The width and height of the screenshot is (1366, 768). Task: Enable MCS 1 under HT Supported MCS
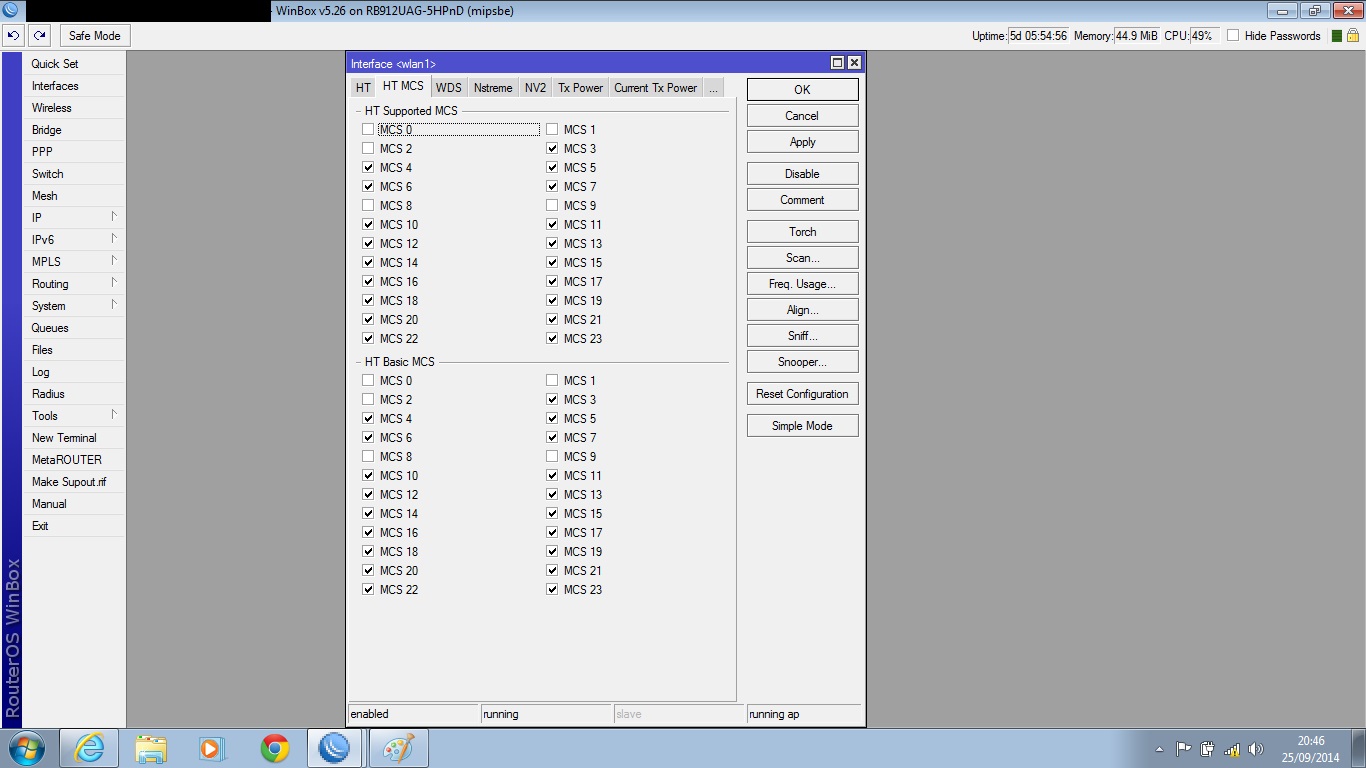tap(552, 130)
